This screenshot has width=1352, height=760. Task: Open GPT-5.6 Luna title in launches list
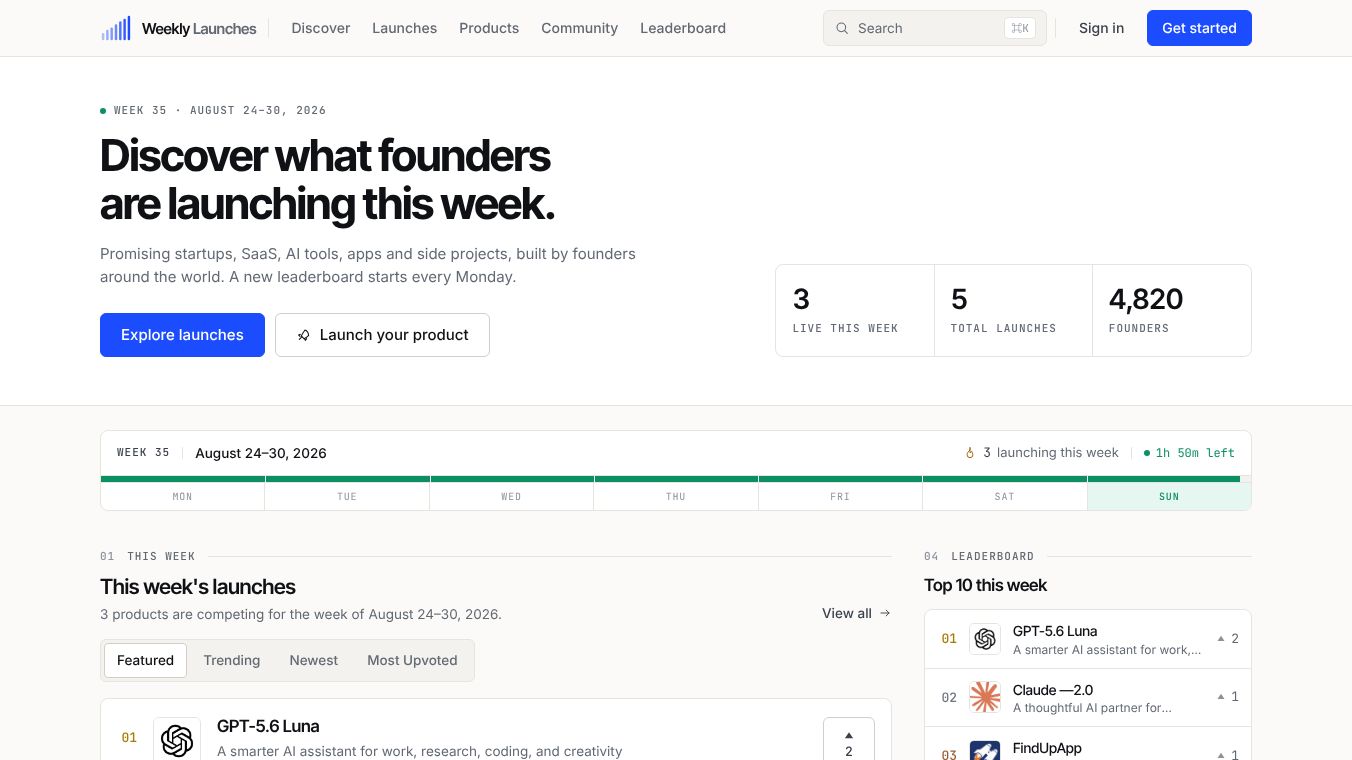[x=268, y=726]
